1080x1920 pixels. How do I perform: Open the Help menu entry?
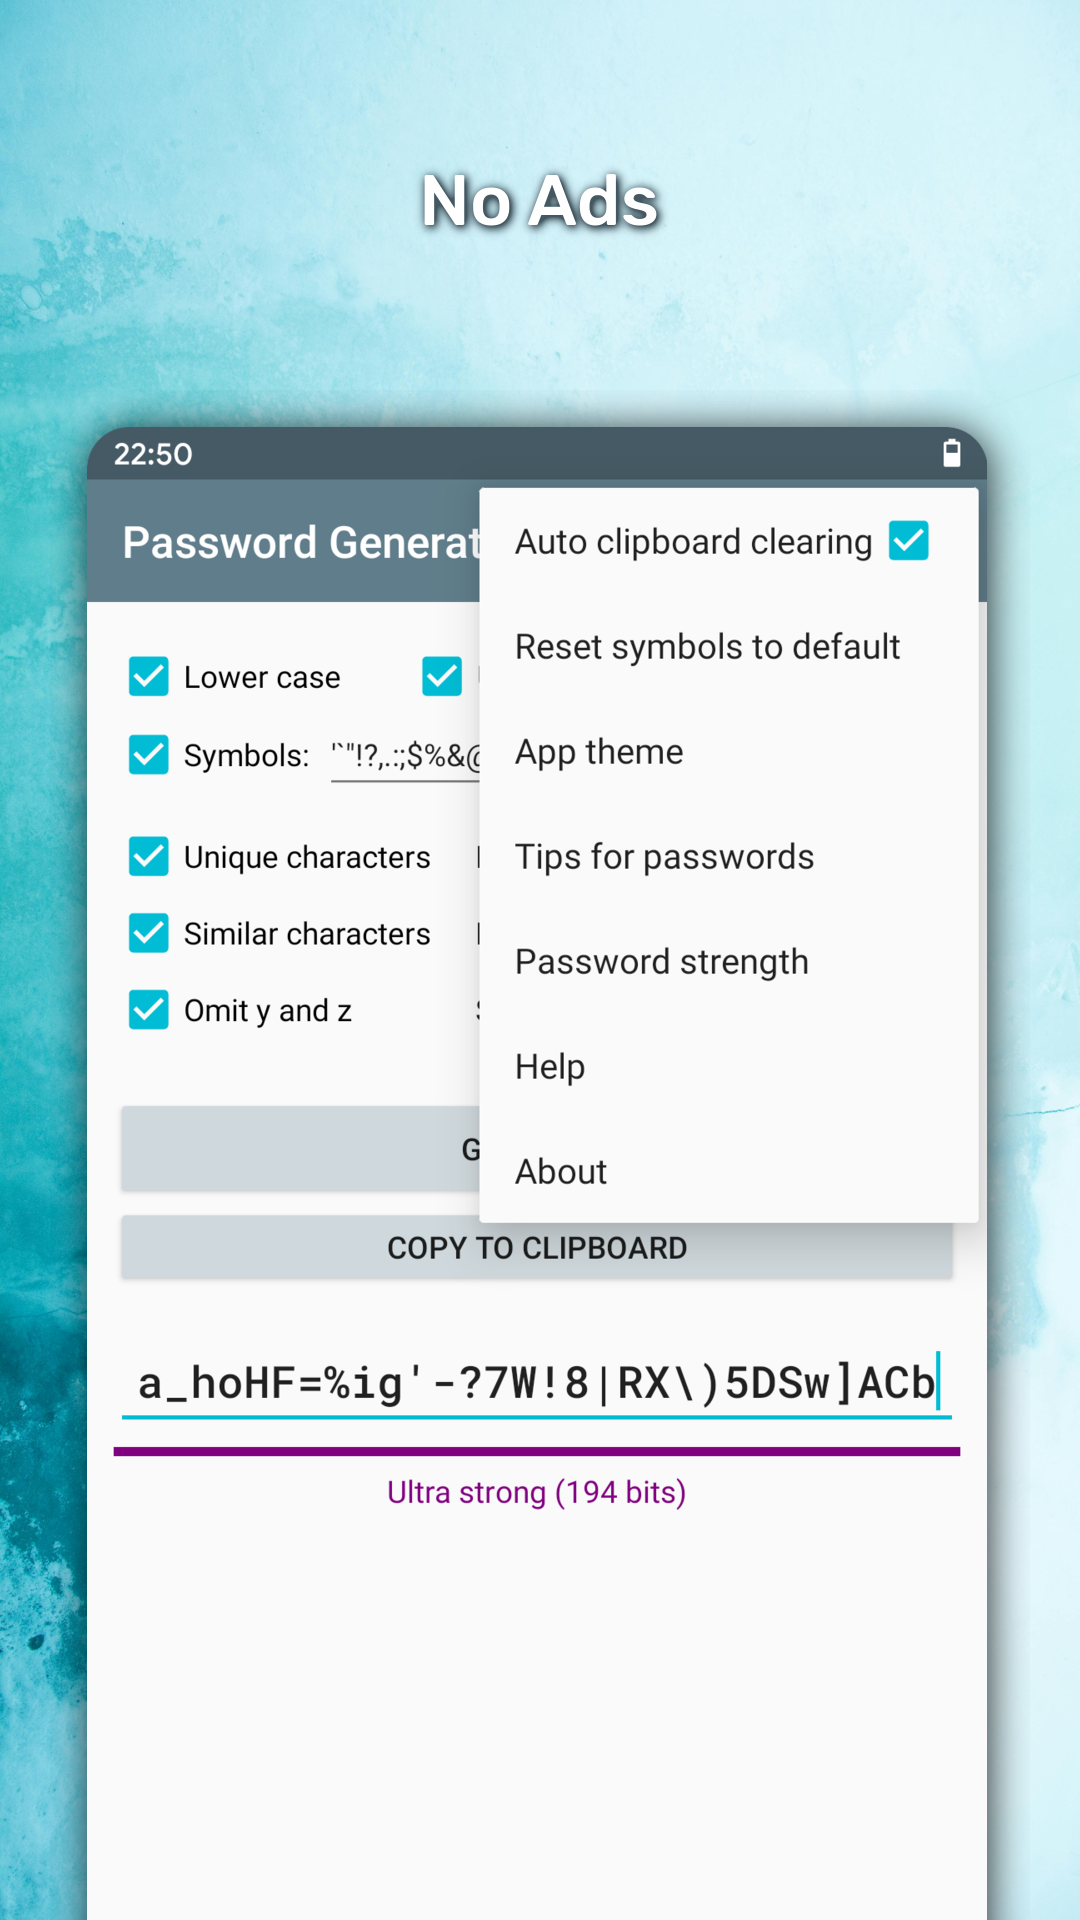tap(550, 1067)
